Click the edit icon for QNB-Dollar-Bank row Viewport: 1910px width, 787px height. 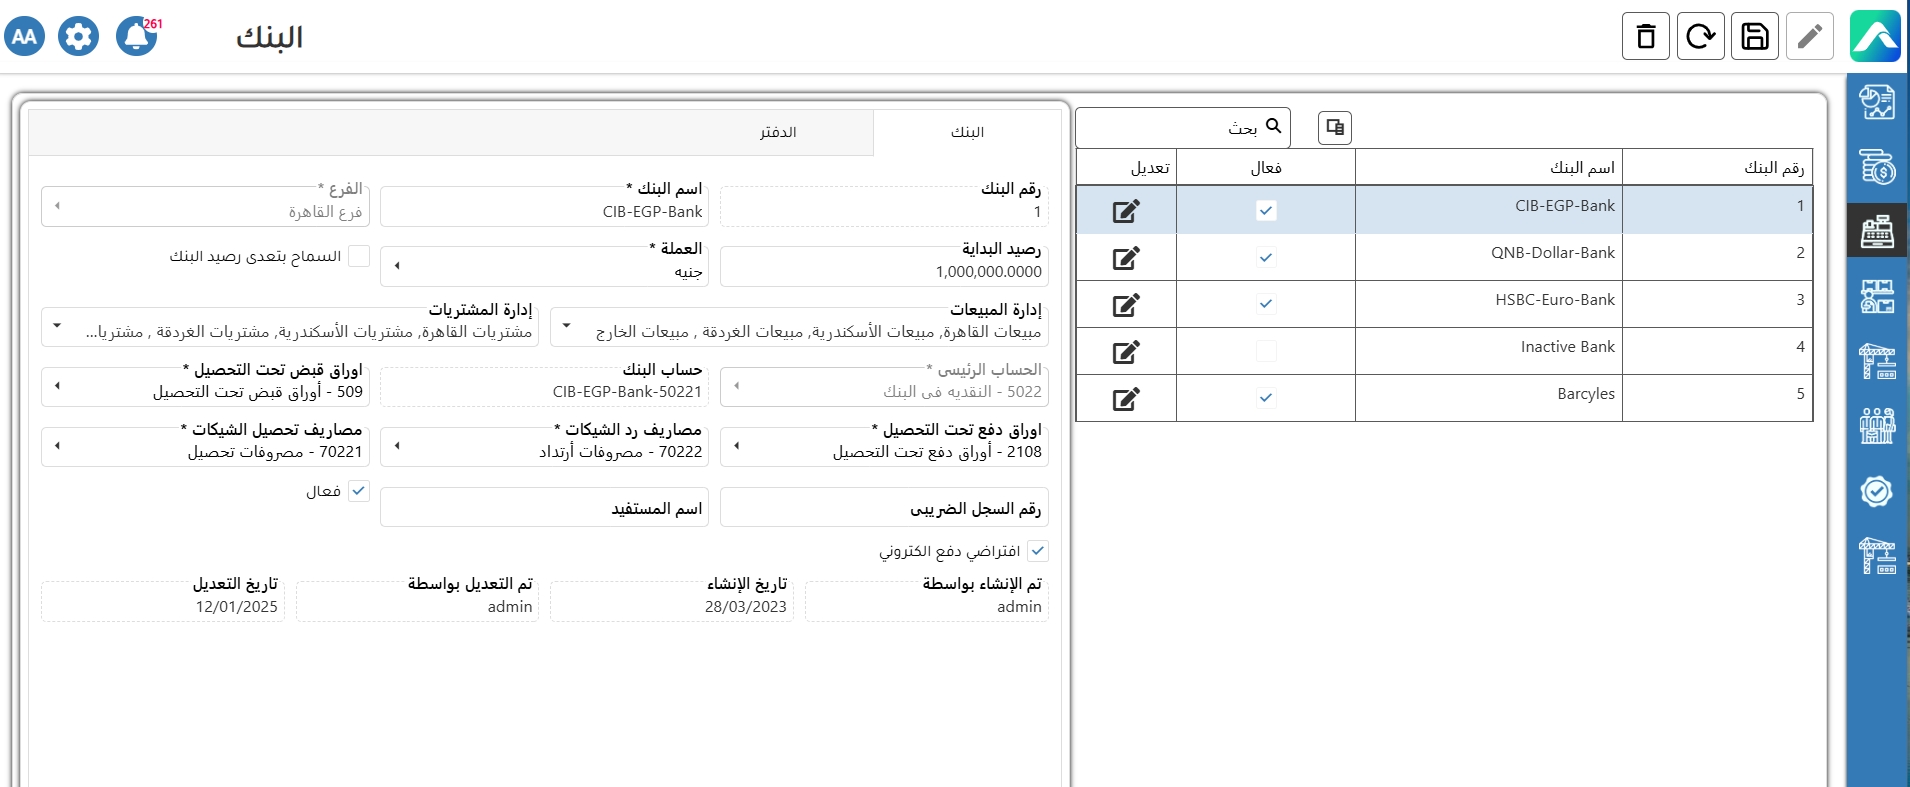pos(1126,258)
